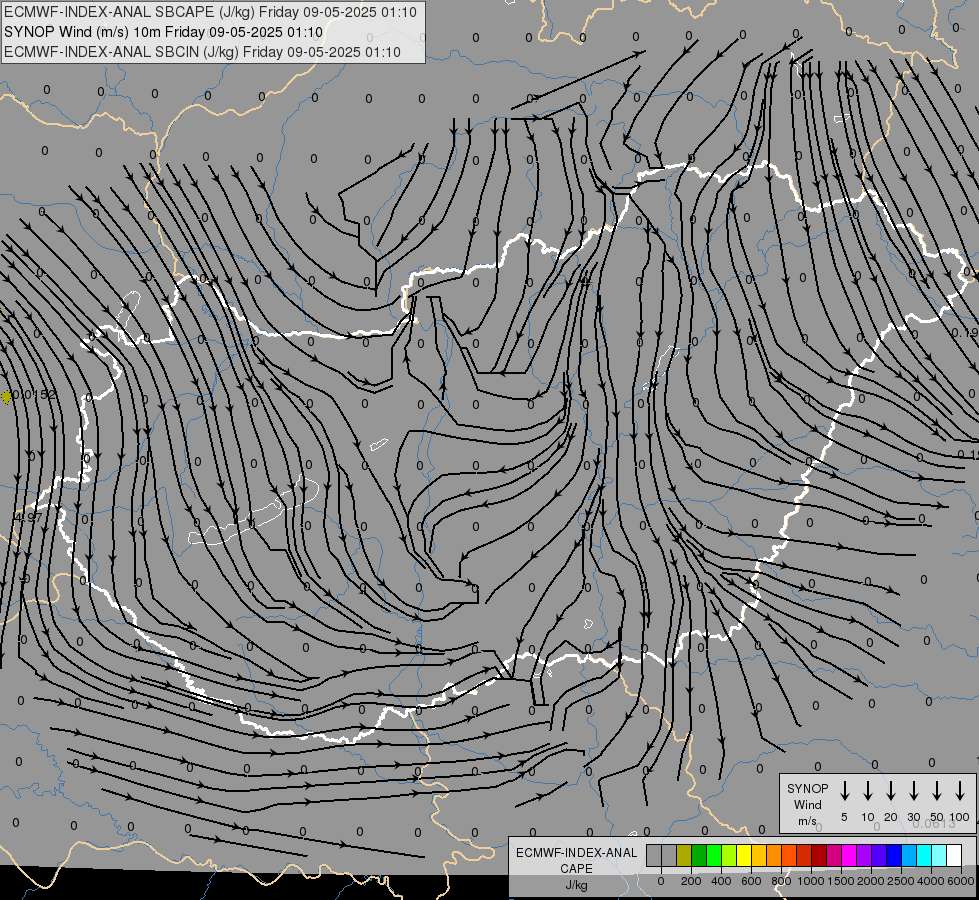Click the SYNOP Wind 10m header line
The height and width of the screenshot is (900, 979).
point(163,32)
